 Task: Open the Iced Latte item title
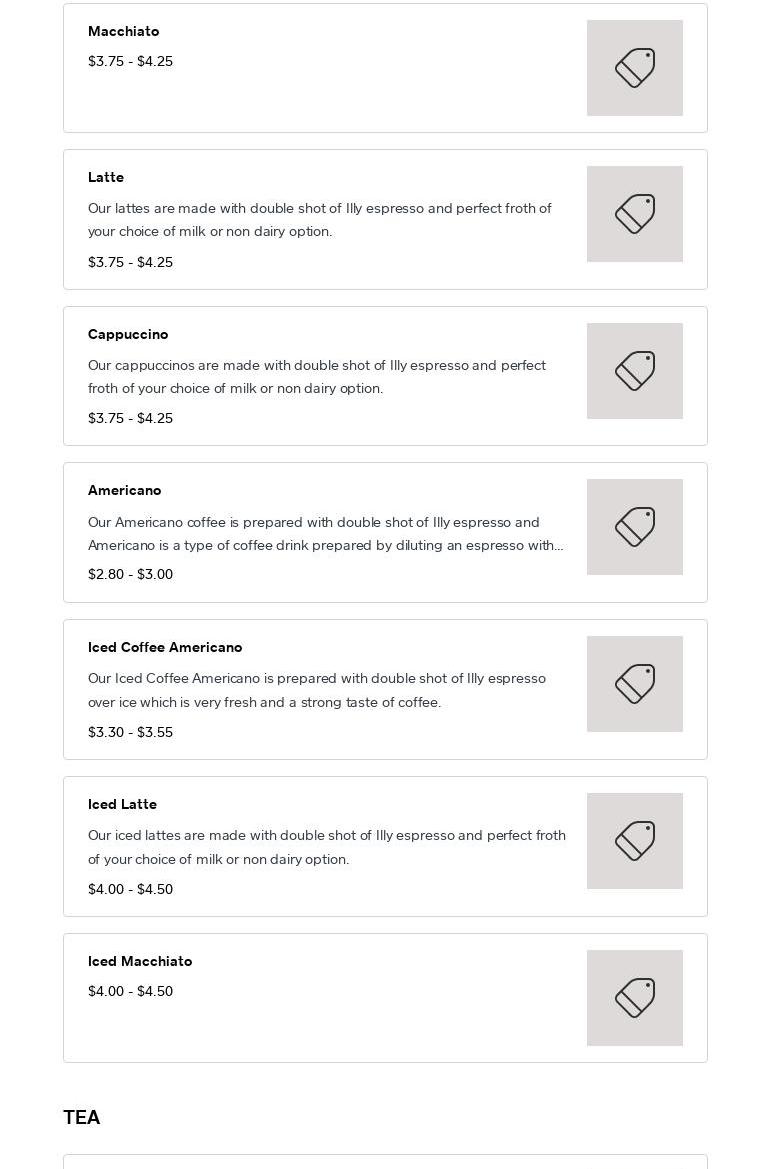[x=122, y=804]
